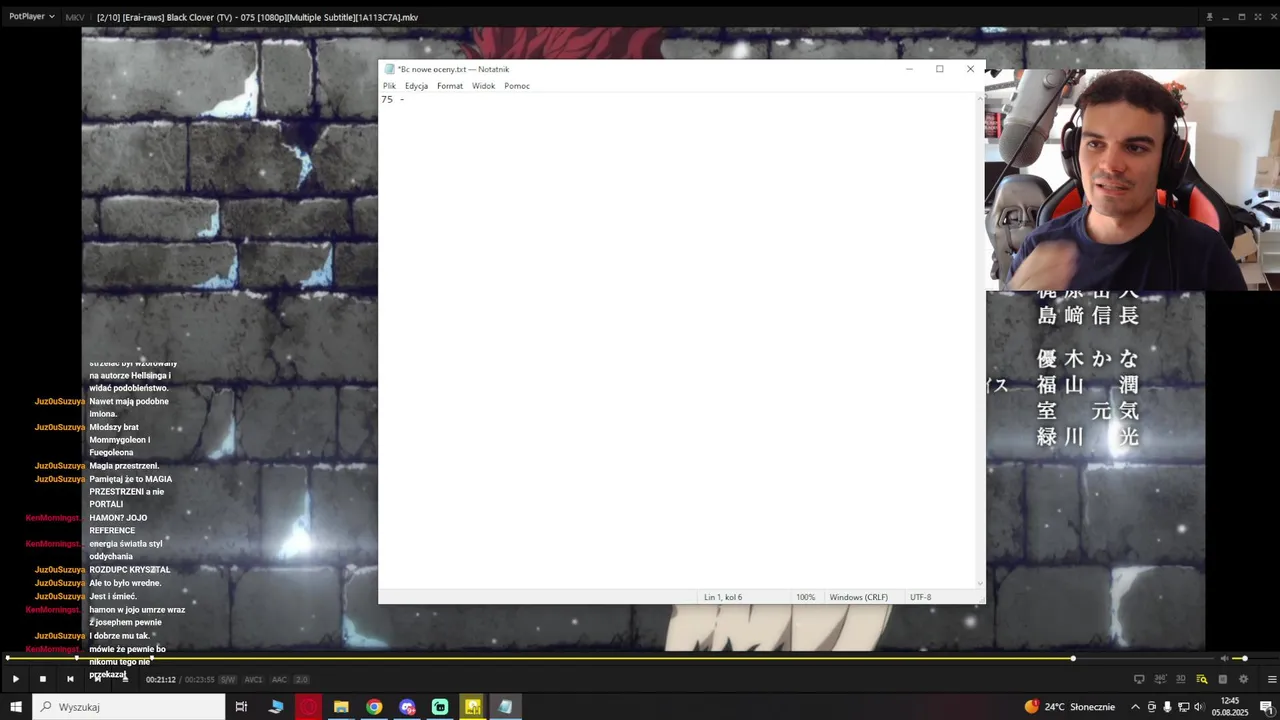Skip to the previous file in PotPlayer
The height and width of the screenshot is (720, 1280).
(x=70, y=679)
